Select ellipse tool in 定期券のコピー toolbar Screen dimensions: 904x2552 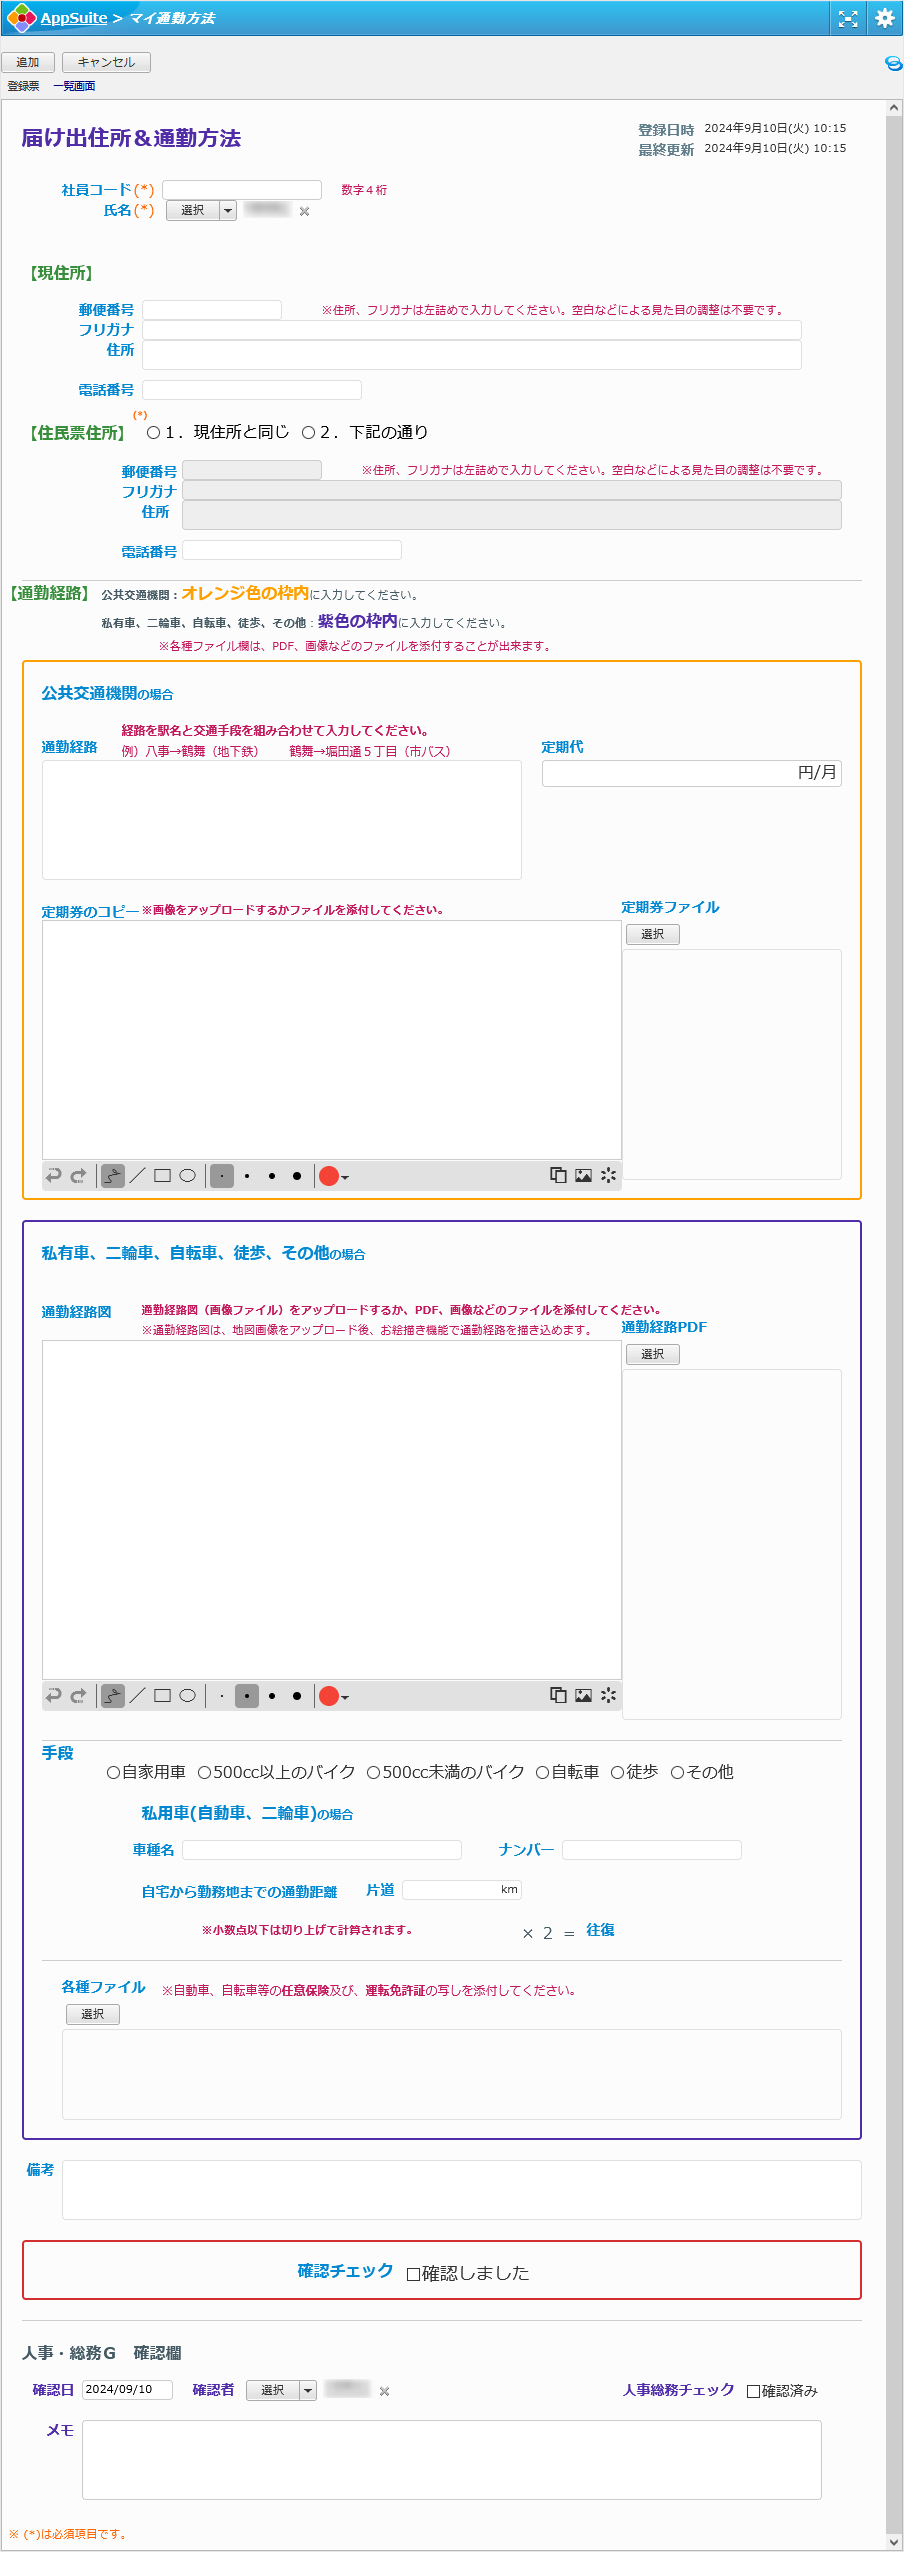[x=187, y=1175]
